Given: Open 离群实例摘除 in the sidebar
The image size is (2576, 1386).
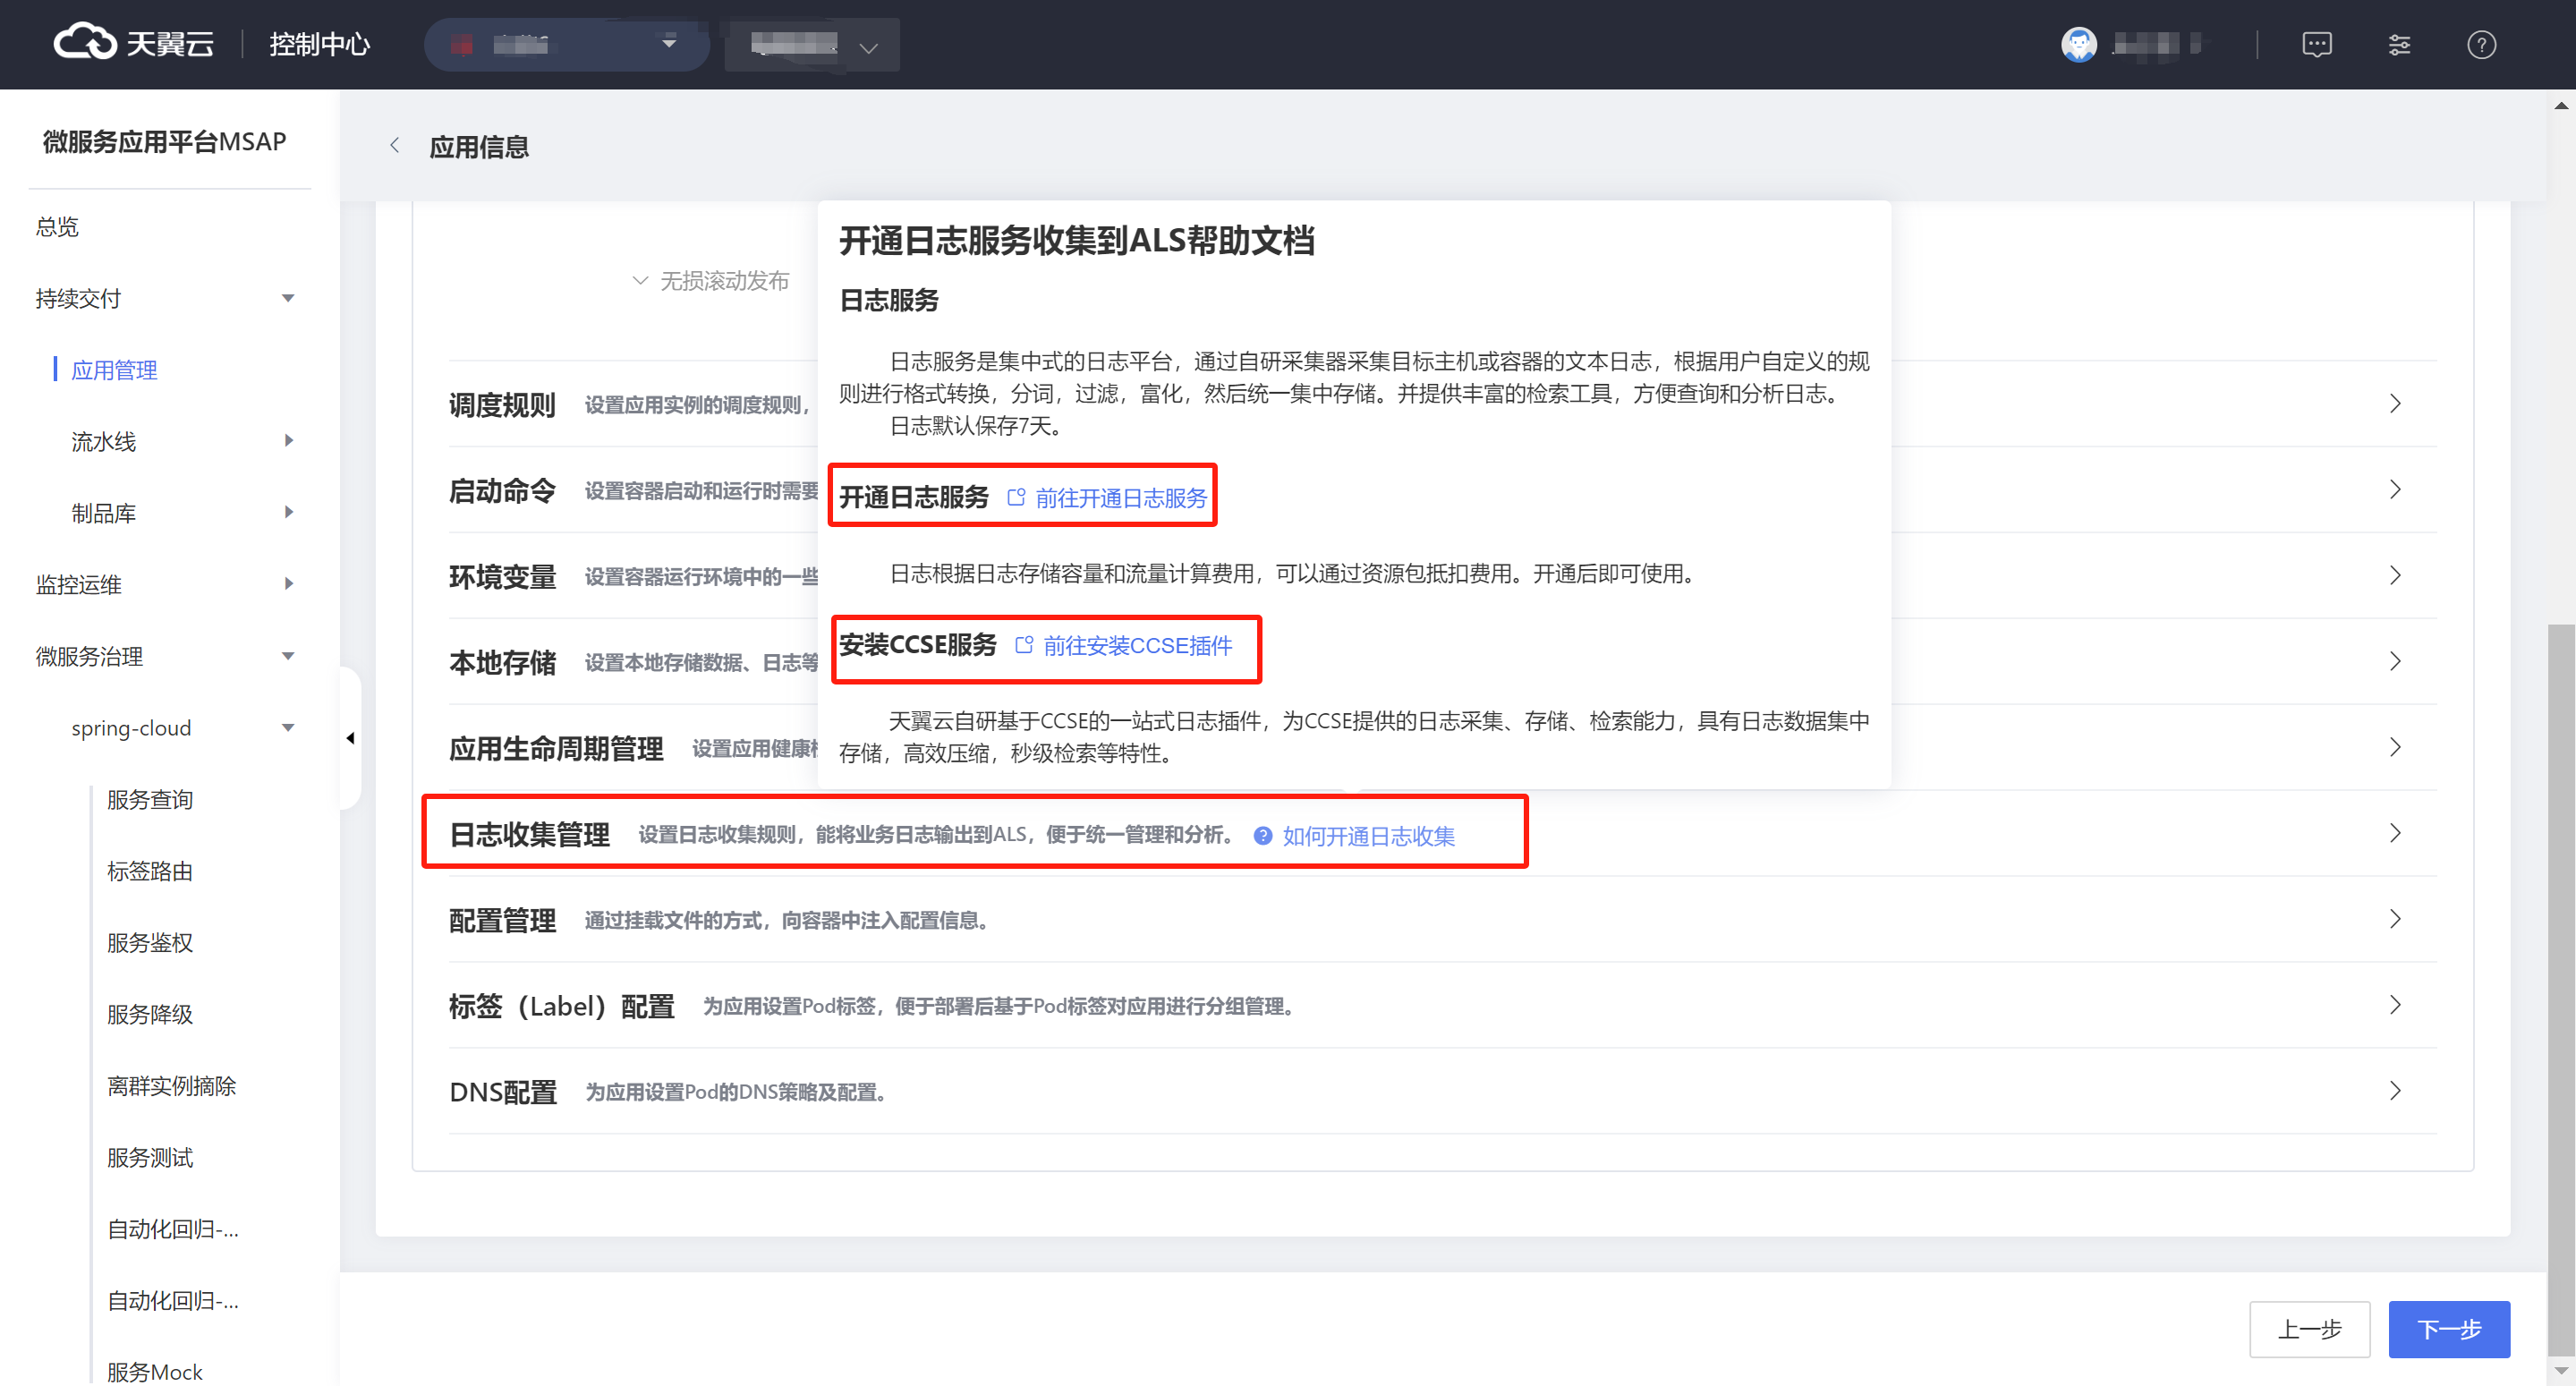Looking at the screenshot, I should pos(172,1085).
